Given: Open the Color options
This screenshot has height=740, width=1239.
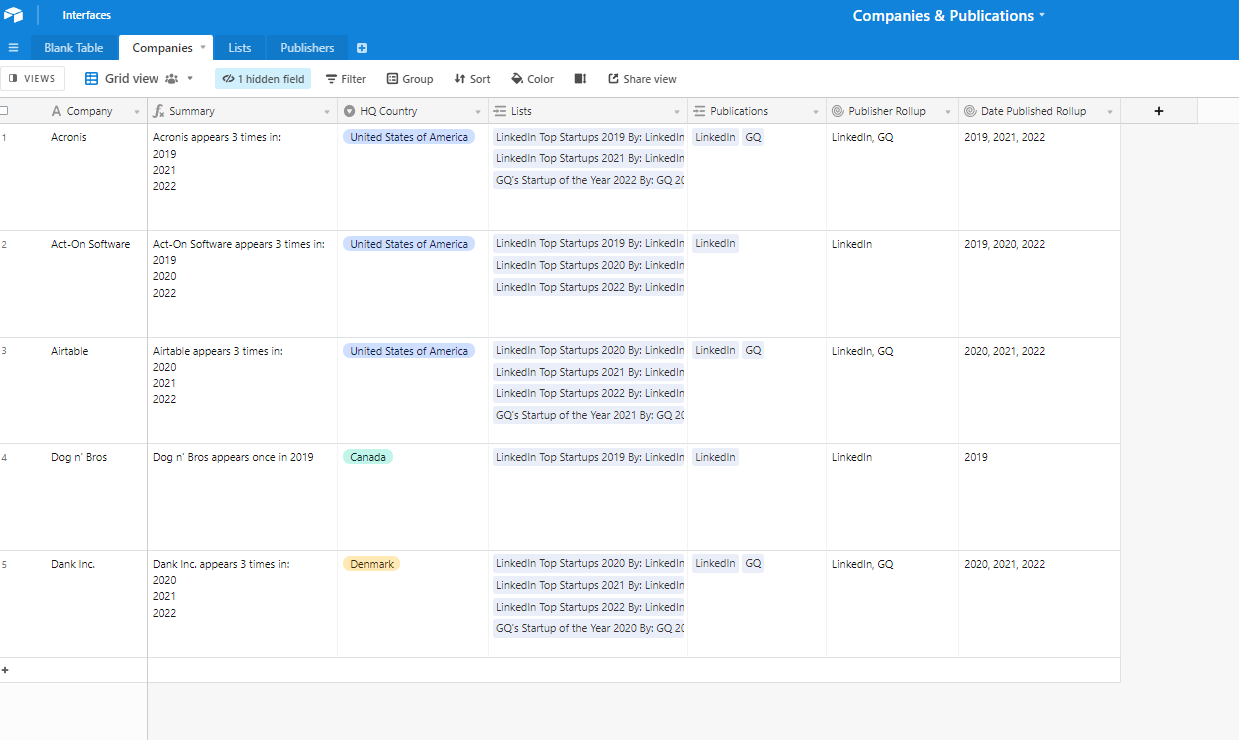Looking at the screenshot, I should (532, 79).
